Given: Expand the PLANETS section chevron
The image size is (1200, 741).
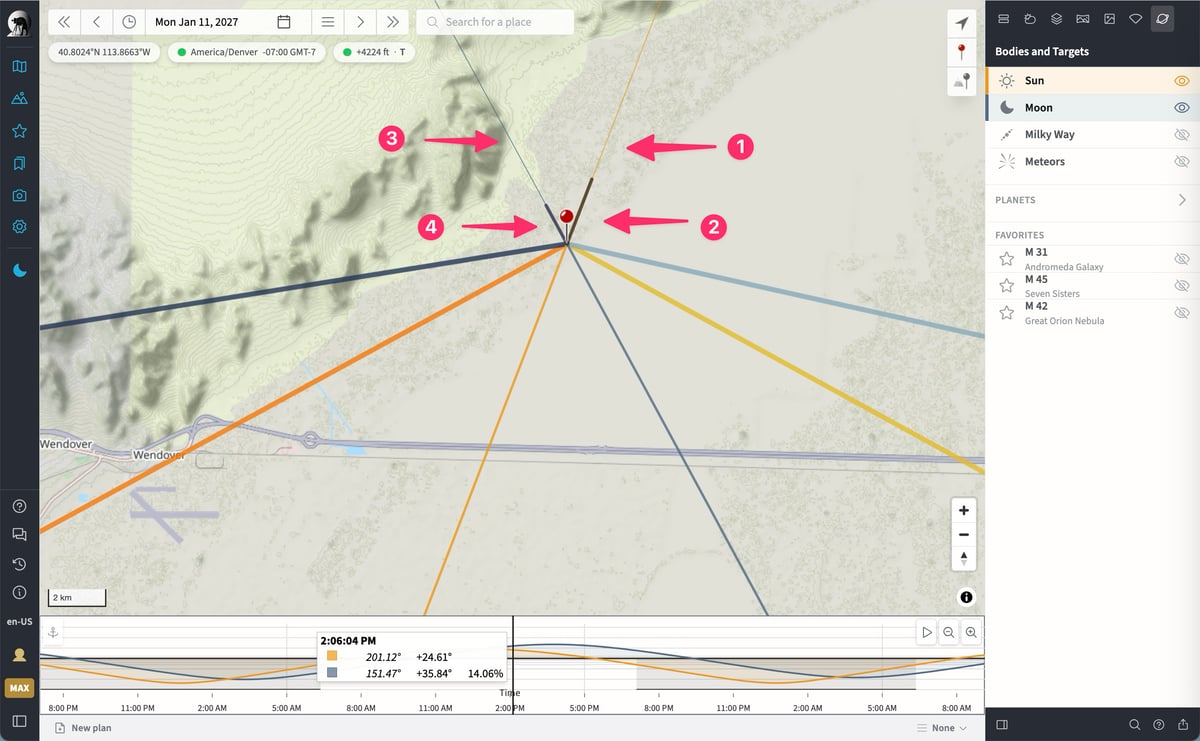Looking at the screenshot, I should click(1181, 200).
